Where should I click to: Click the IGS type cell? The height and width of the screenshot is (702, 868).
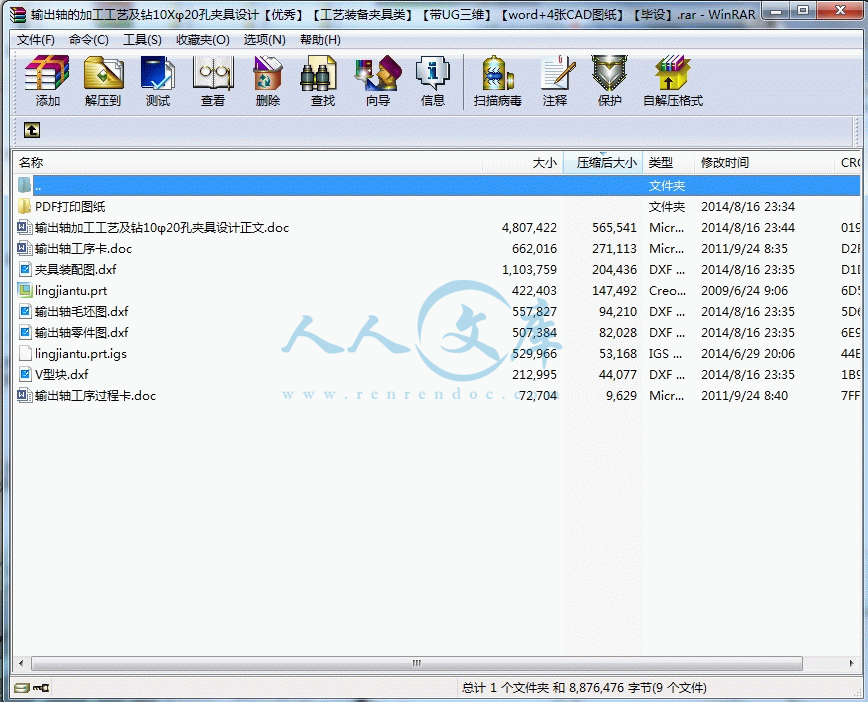point(667,353)
